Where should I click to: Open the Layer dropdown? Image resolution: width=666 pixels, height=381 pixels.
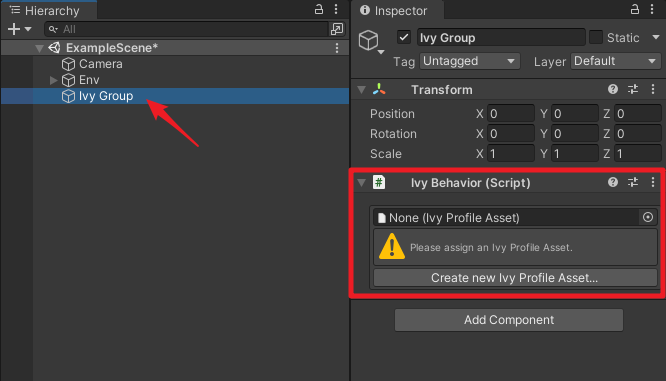615,61
